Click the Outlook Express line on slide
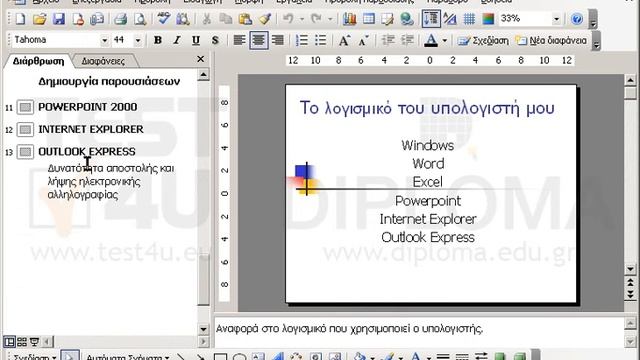This screenshot has height=360, width=640. (x=428, y=238)
